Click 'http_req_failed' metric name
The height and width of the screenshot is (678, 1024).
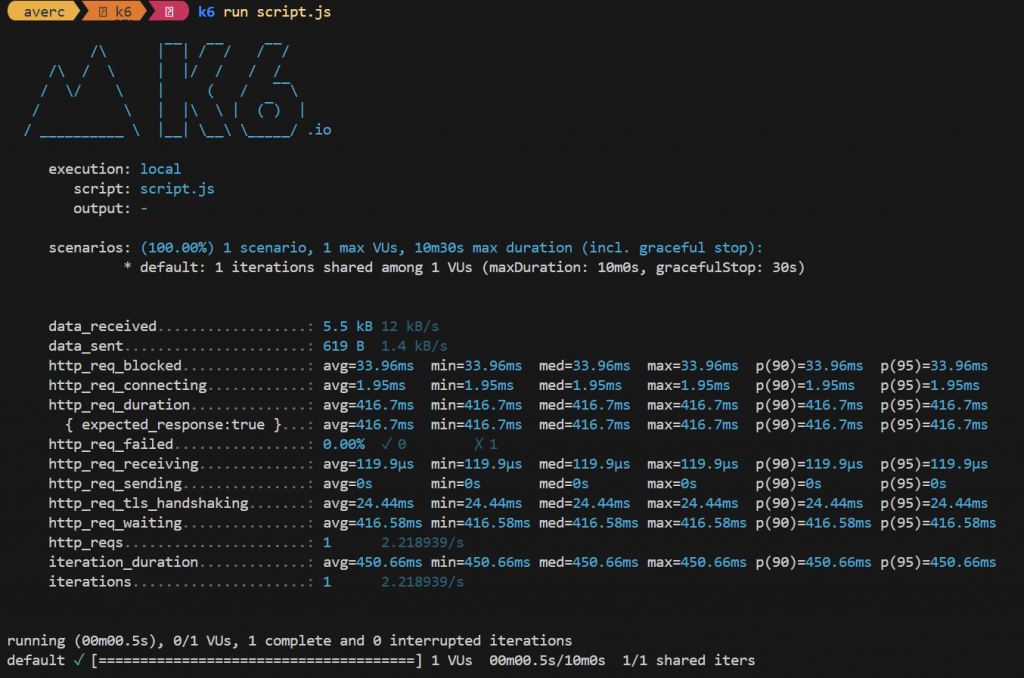pyautogui.click(x=111, y=444)
